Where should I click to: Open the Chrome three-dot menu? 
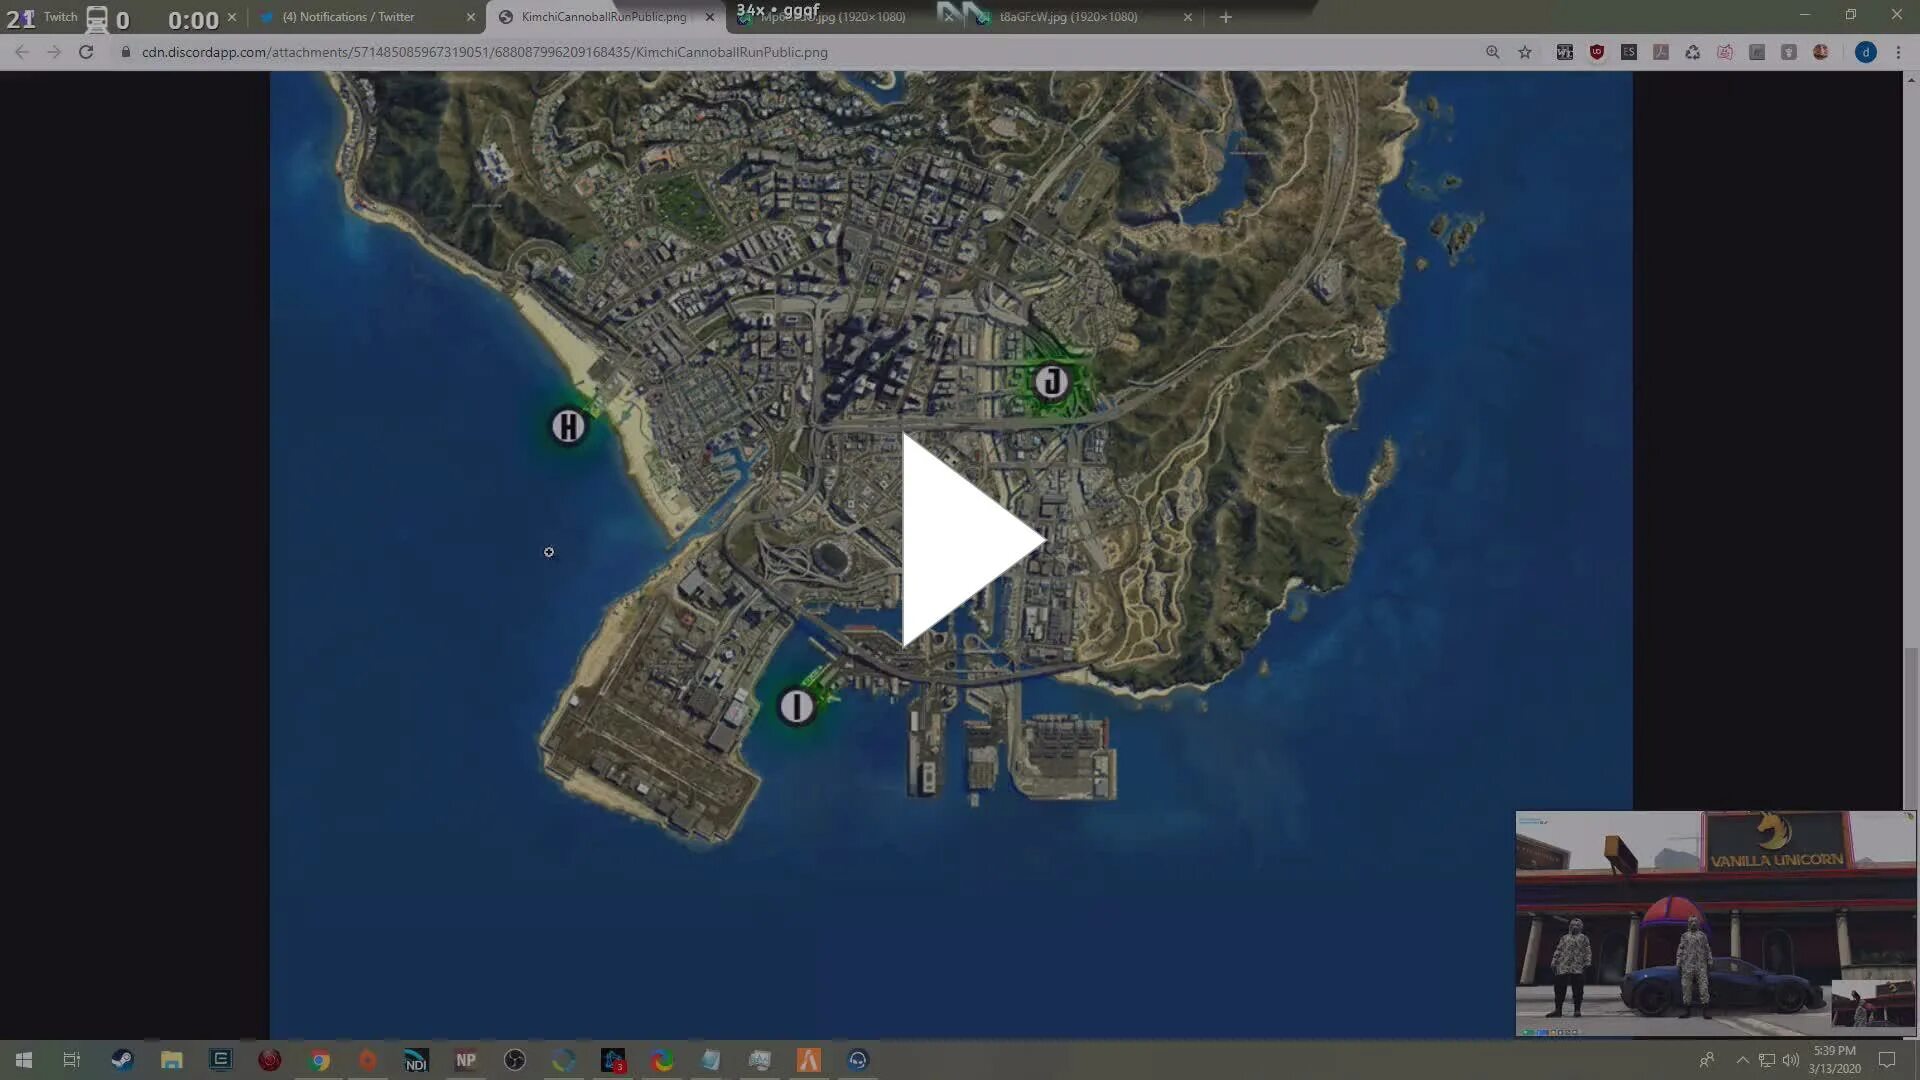1898,52
